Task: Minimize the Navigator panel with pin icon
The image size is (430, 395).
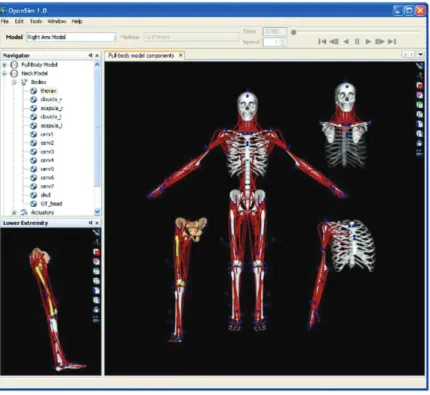Action: pyautogui.click(x=90, y=55)
